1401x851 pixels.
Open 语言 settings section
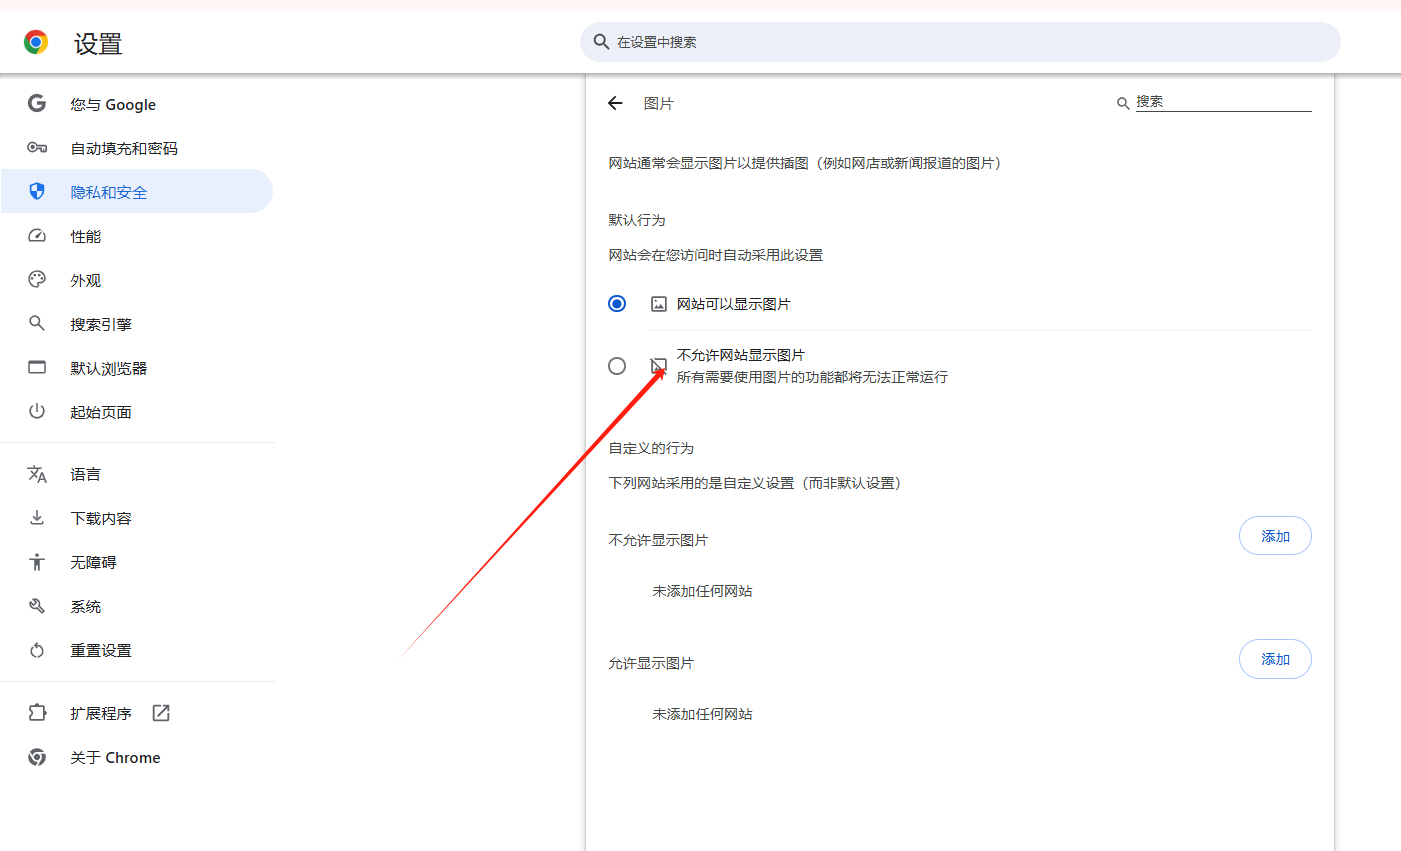pyautogui.click(x=137, y=474)
